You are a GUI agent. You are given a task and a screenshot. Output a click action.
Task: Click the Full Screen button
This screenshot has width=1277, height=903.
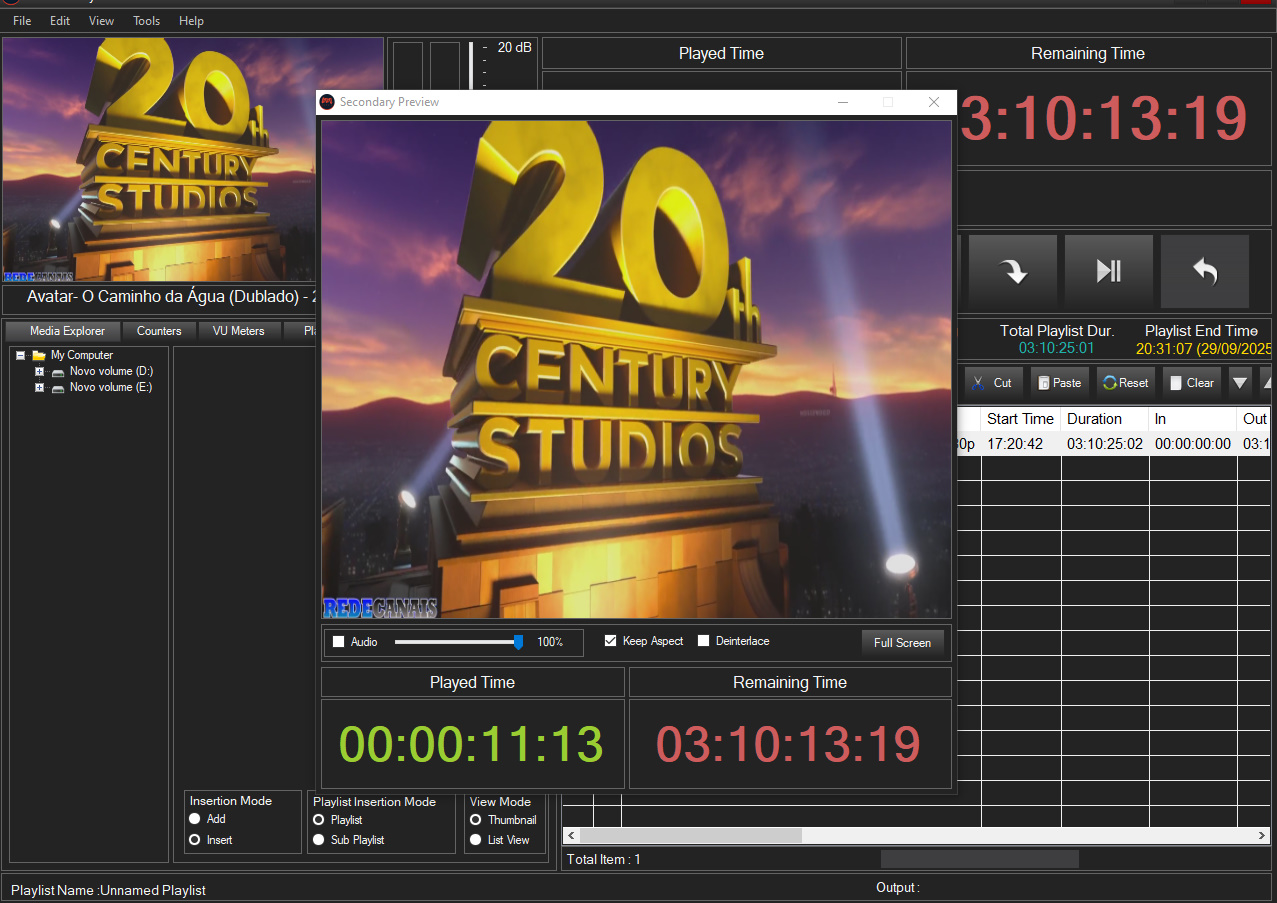(x=902, y=643)
